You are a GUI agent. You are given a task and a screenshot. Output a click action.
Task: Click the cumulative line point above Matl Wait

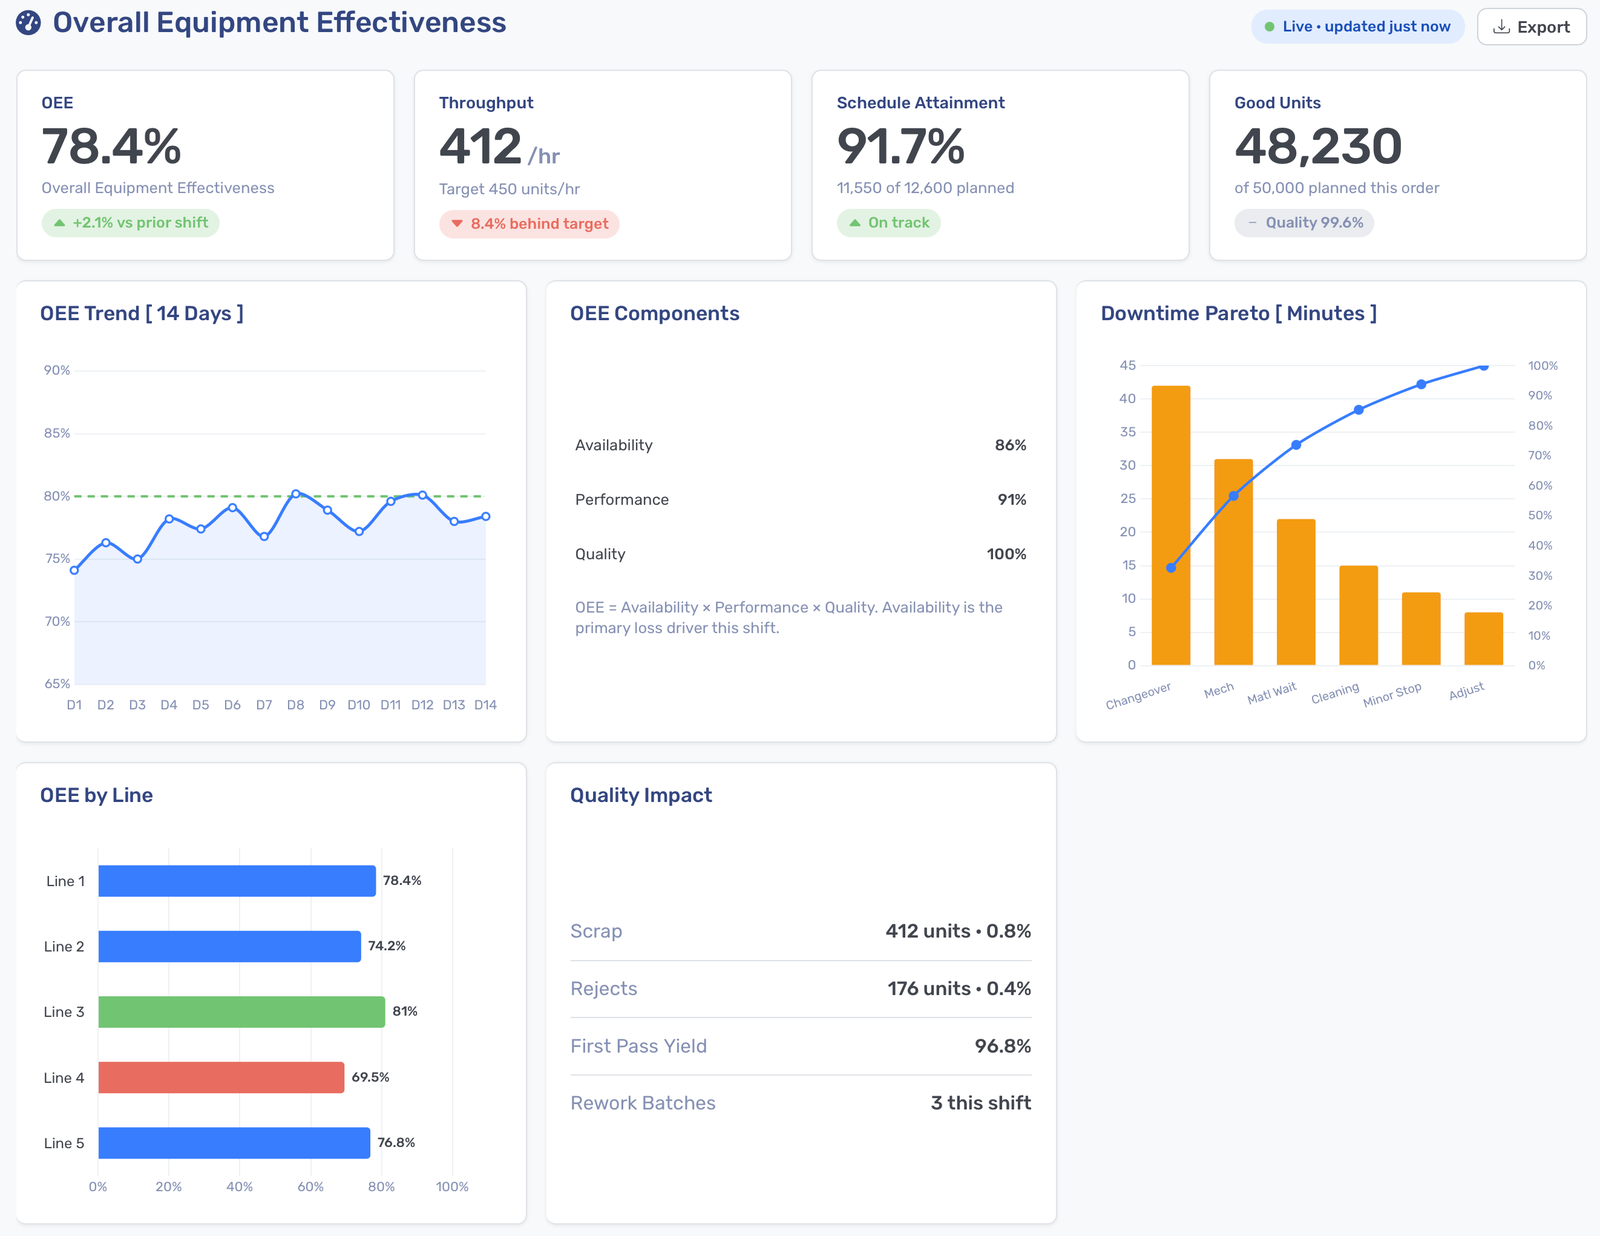[x=1296, y=445]
